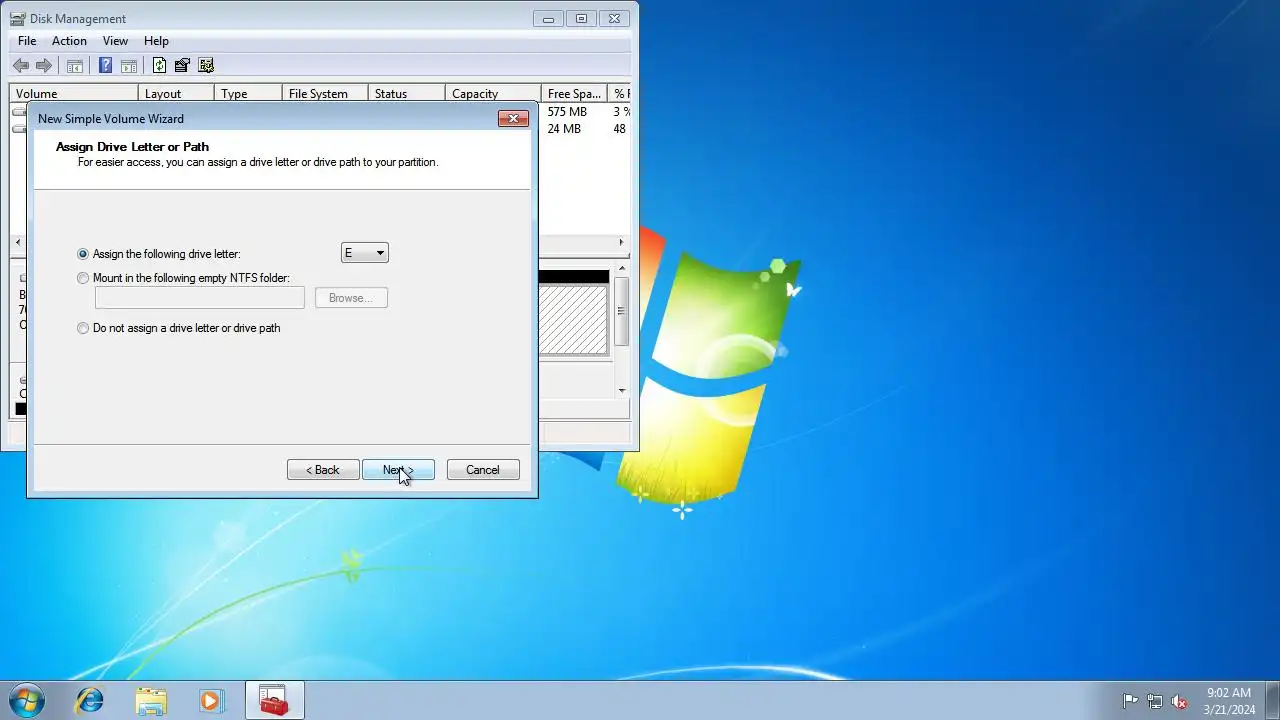
Task: Click the disabled Browse... button
Action: (x=351, y=298)
